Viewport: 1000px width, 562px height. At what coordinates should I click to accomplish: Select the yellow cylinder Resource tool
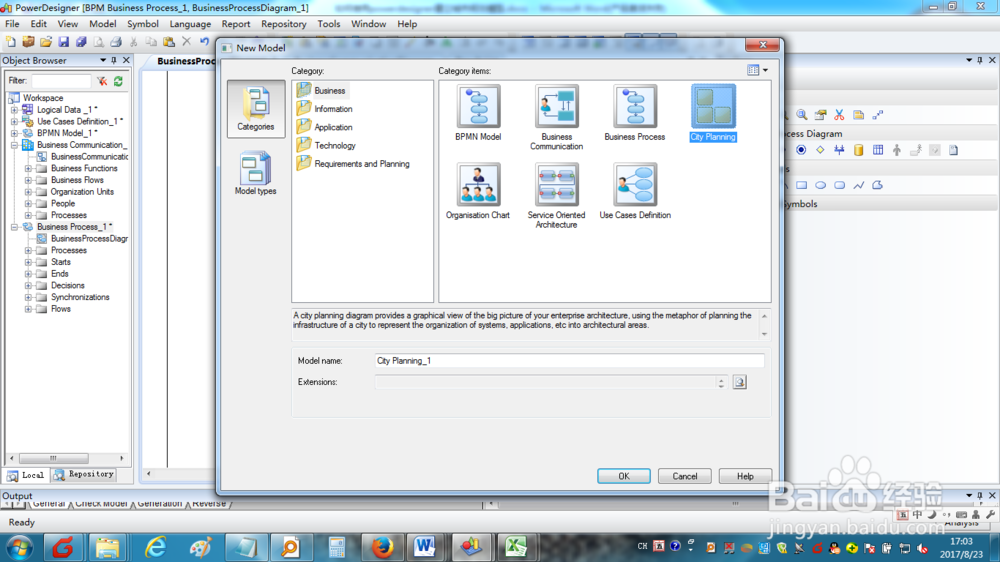(x=858, y=150)
